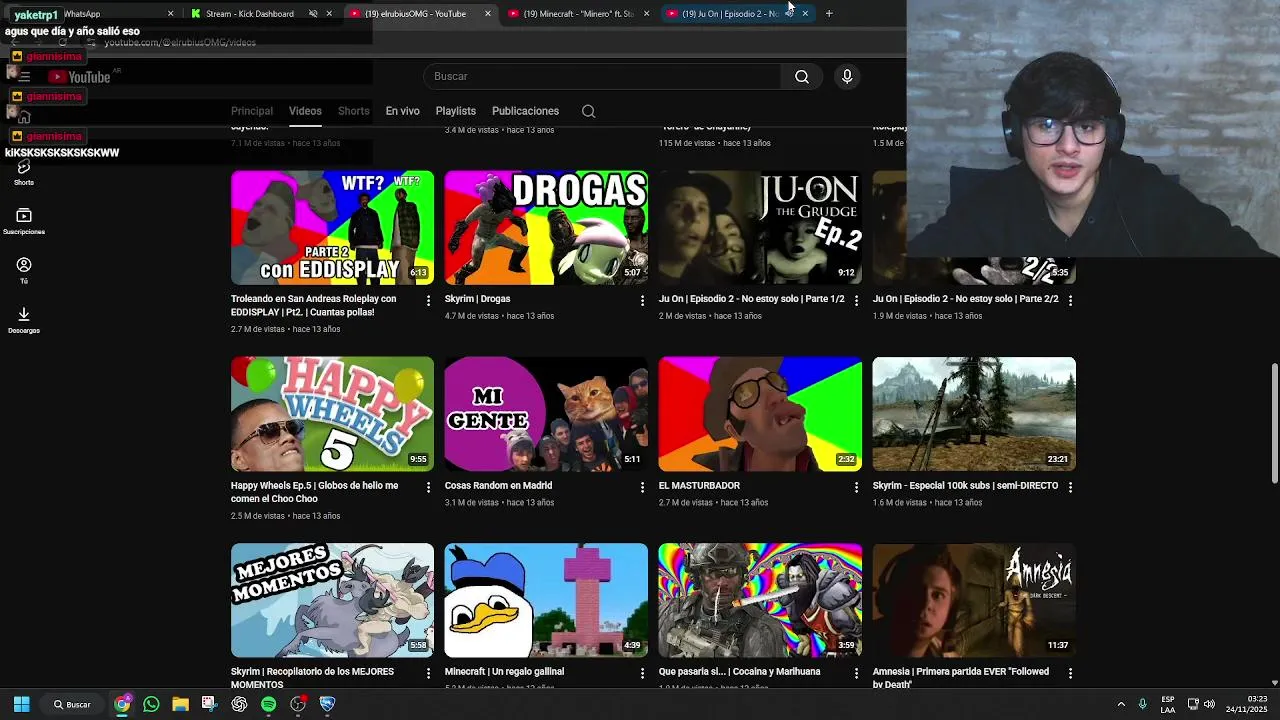Open options for Skyrim Especial 100k subs video
Viewport: 1280px width, 720px height.
(1070, 487)
